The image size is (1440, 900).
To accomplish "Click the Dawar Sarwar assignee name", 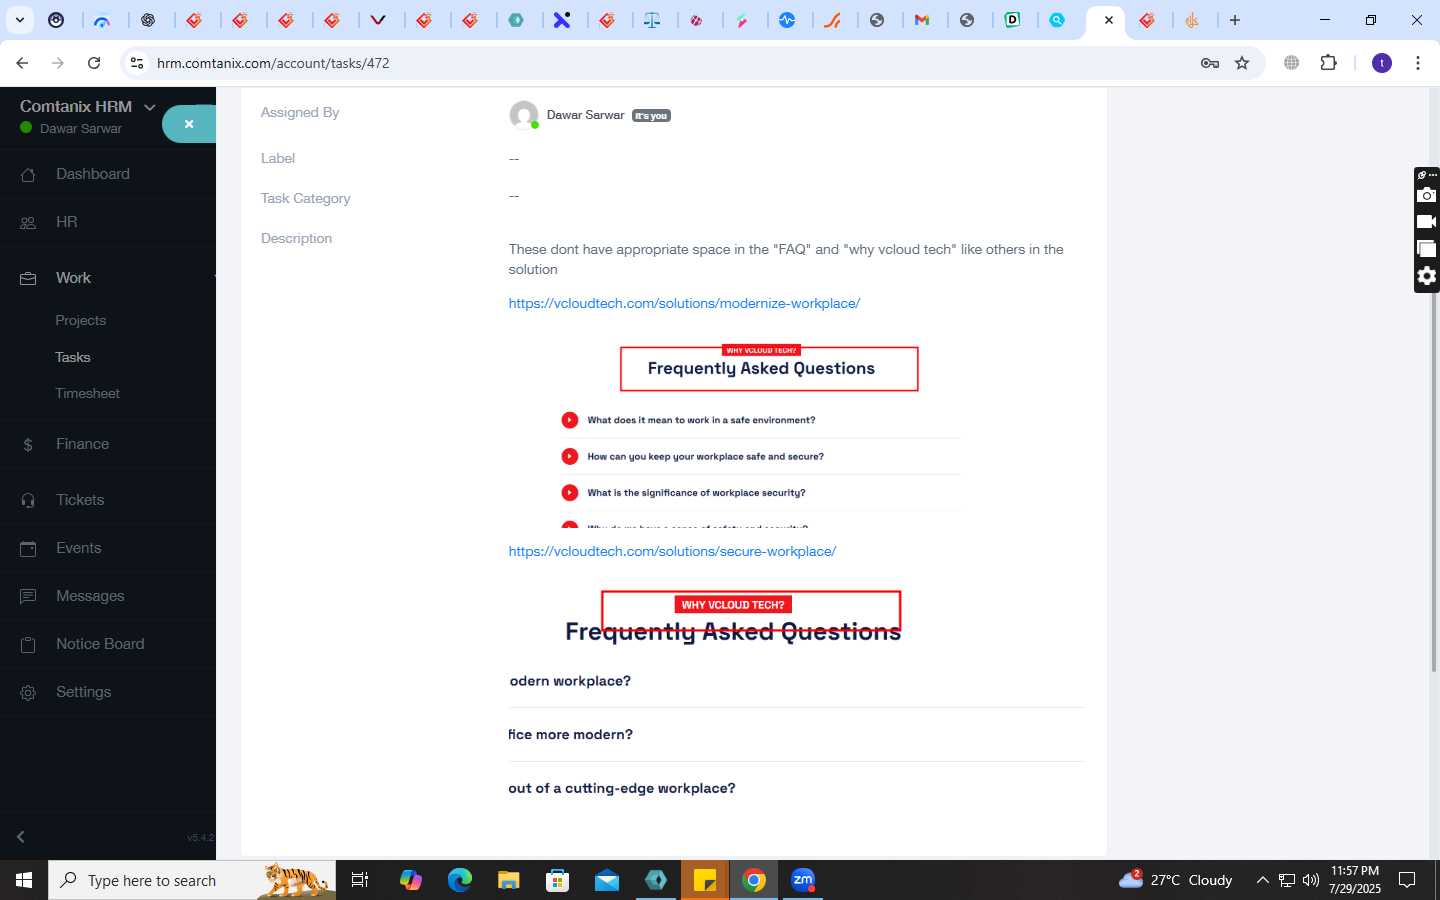I will [585, 115].
